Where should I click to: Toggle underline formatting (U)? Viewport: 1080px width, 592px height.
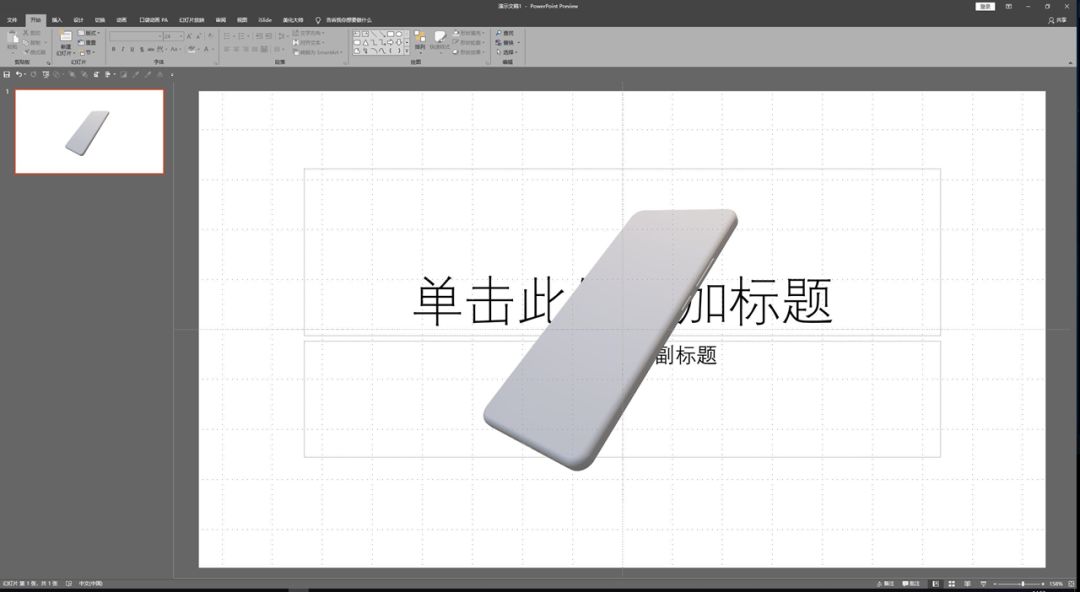coord(132,49)
